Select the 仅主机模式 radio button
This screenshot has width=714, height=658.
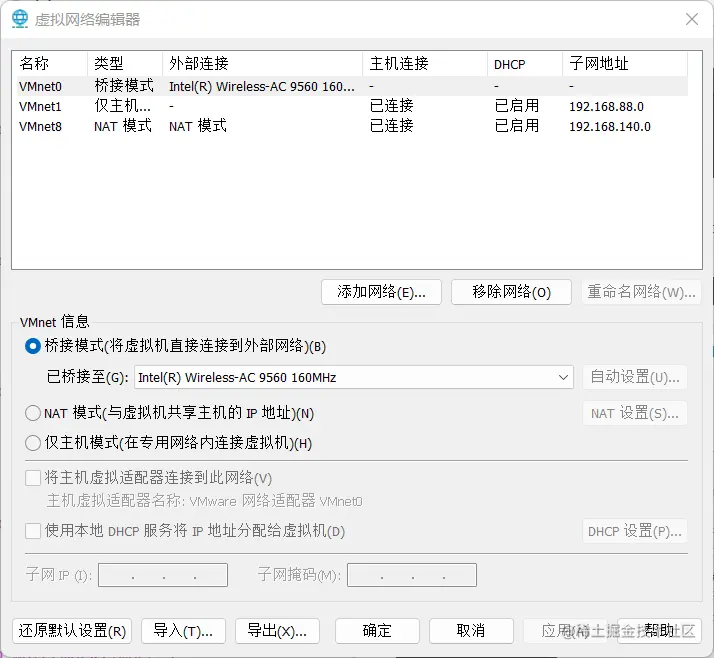click(33, 443)
